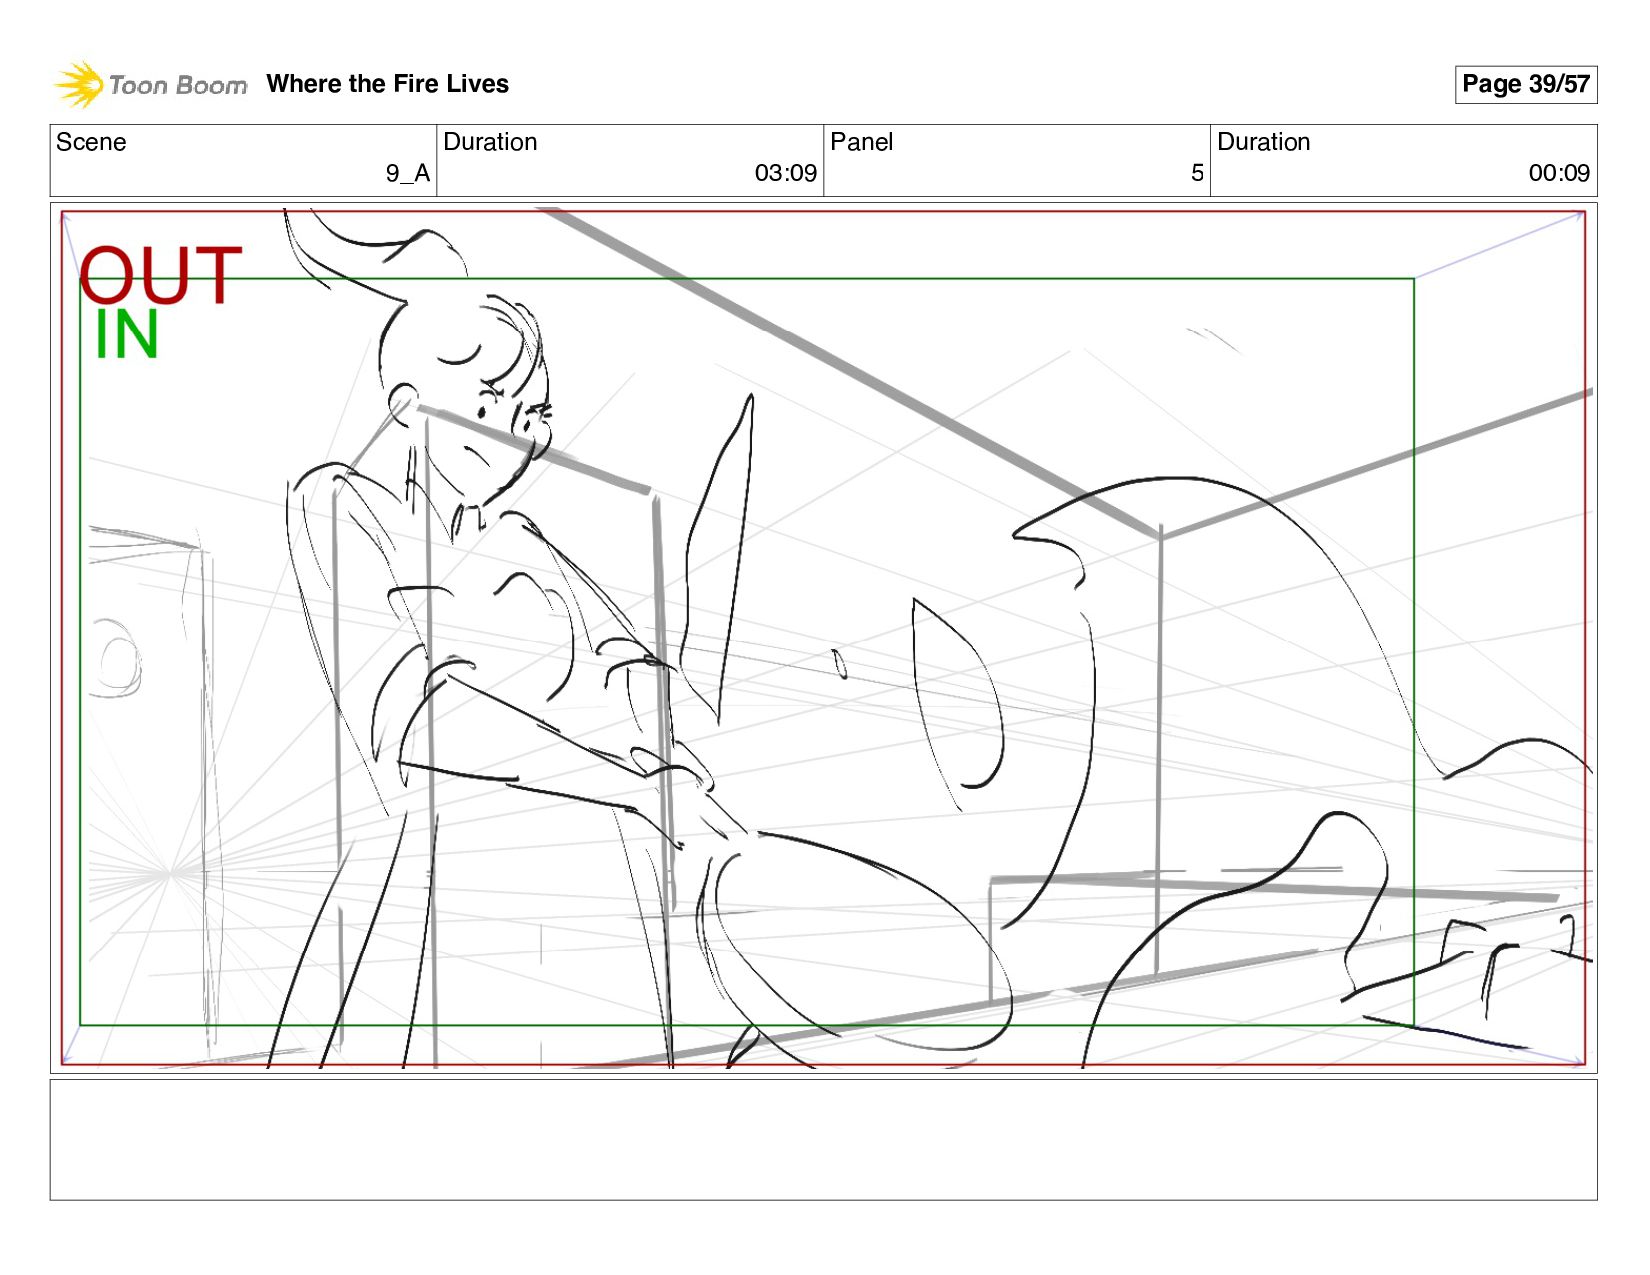
Task: Select the panel number '5'
Action: (x=1197, y=173)
